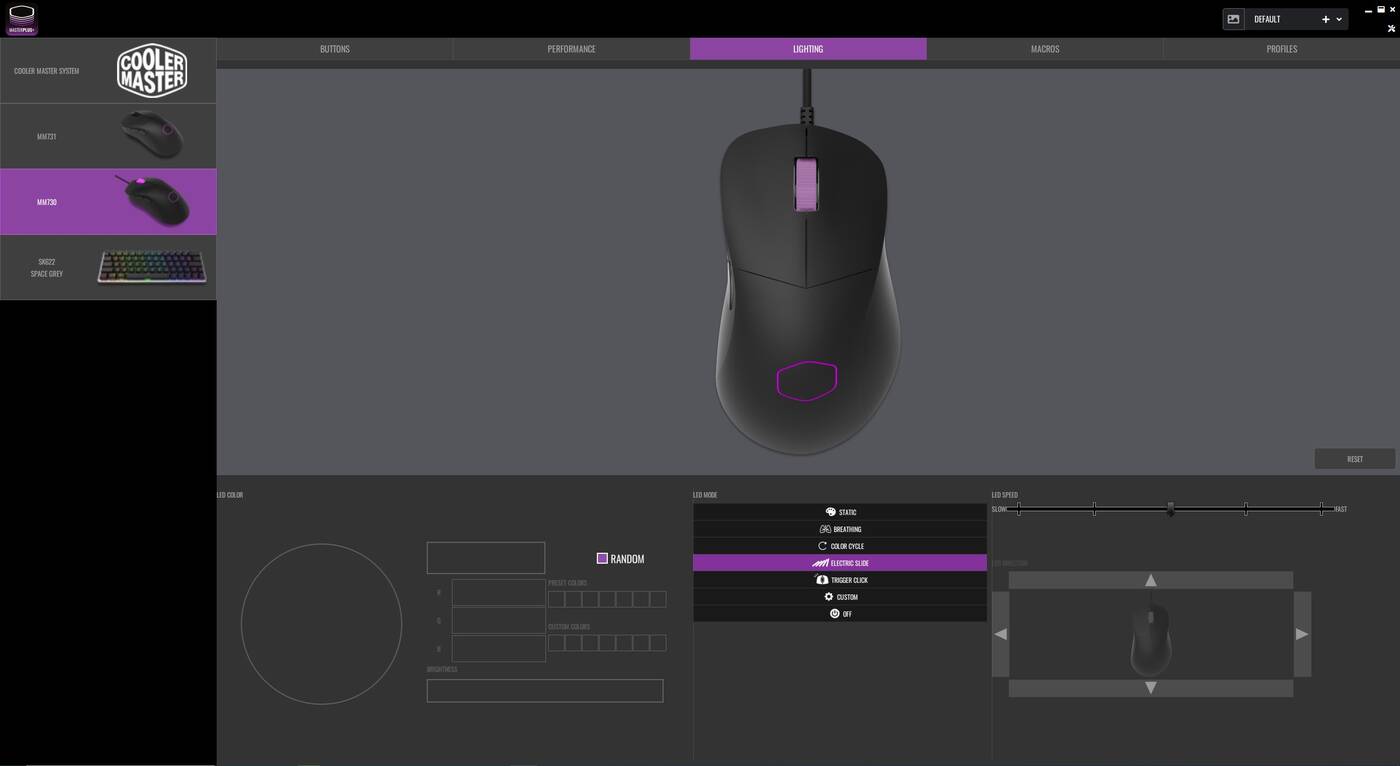Click the Reset button
This screenshot has width=1400, height=766.
coord(1354,459)
